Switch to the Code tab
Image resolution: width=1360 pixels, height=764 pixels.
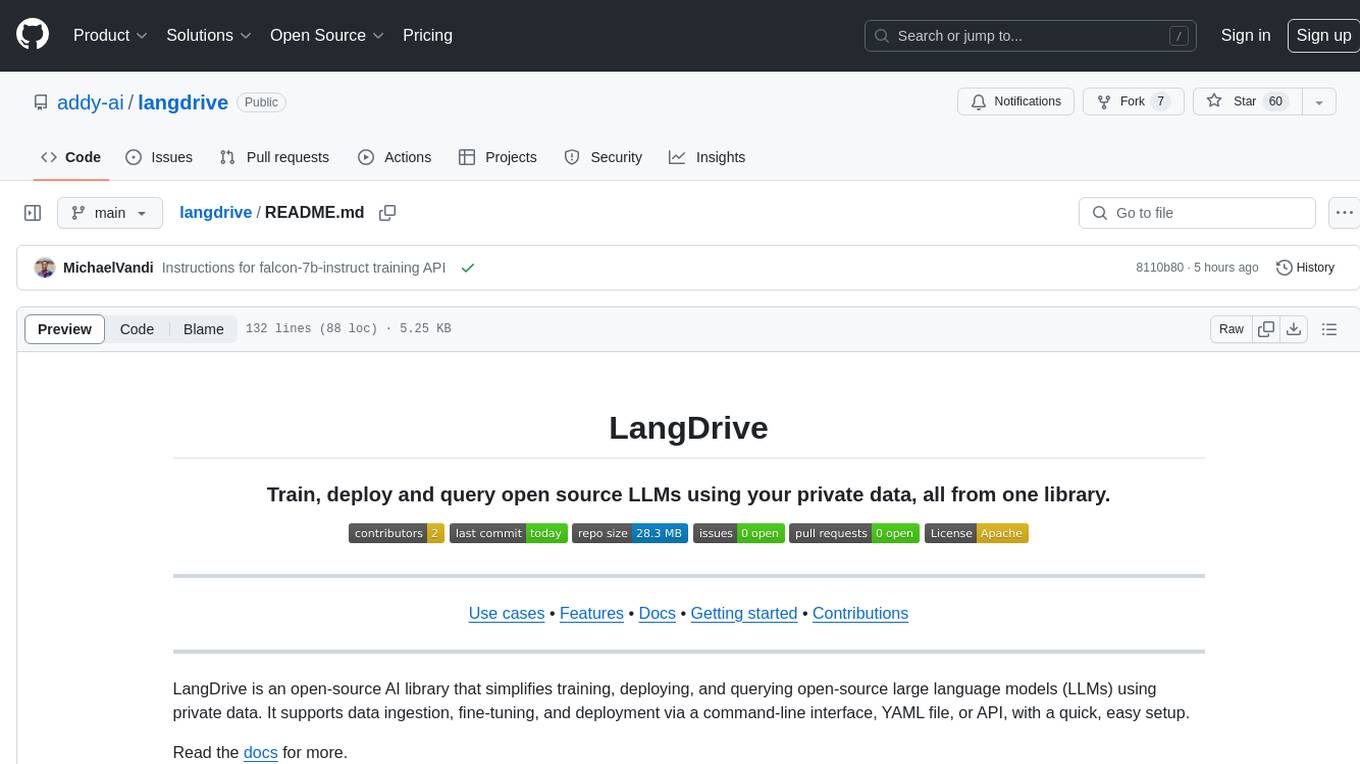(x=71, y=157)
